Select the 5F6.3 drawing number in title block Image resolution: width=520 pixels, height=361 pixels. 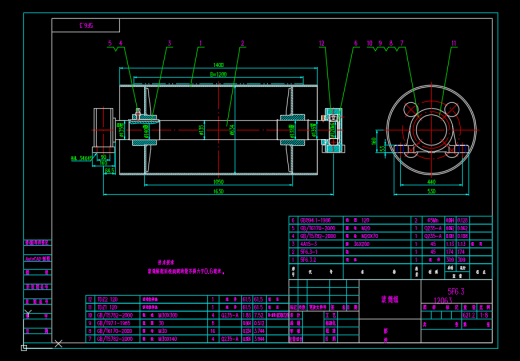456,292
